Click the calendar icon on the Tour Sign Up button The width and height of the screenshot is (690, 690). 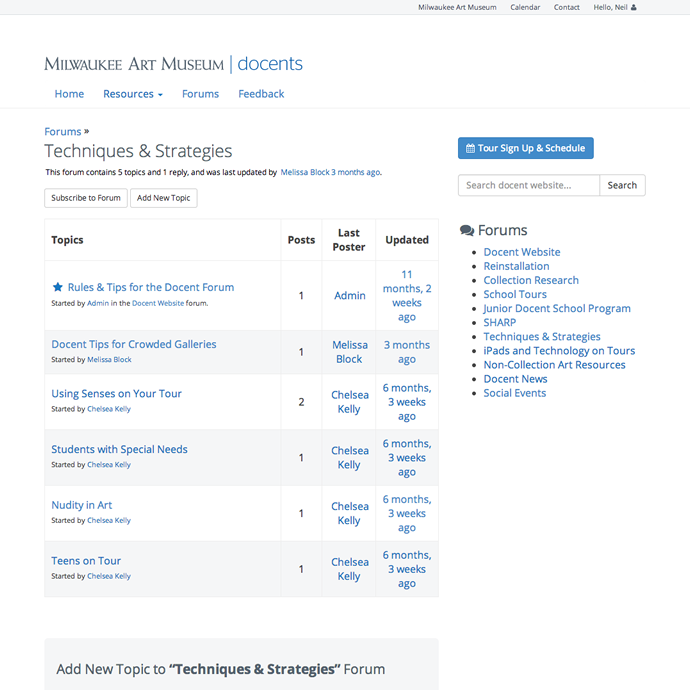[x=470, y=148]
